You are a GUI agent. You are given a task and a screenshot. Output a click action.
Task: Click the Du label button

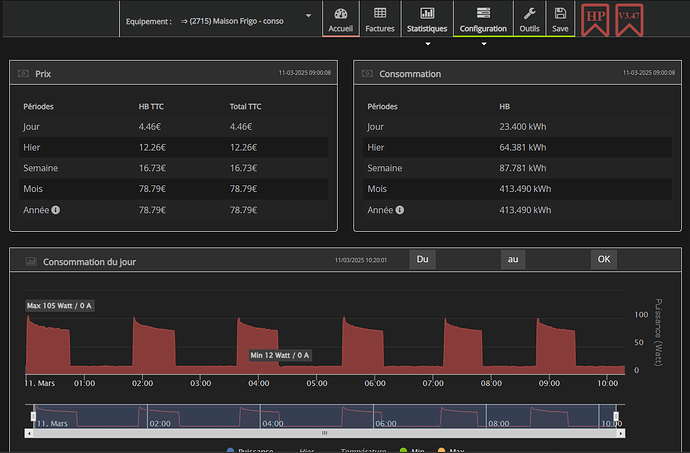(422, 259)
